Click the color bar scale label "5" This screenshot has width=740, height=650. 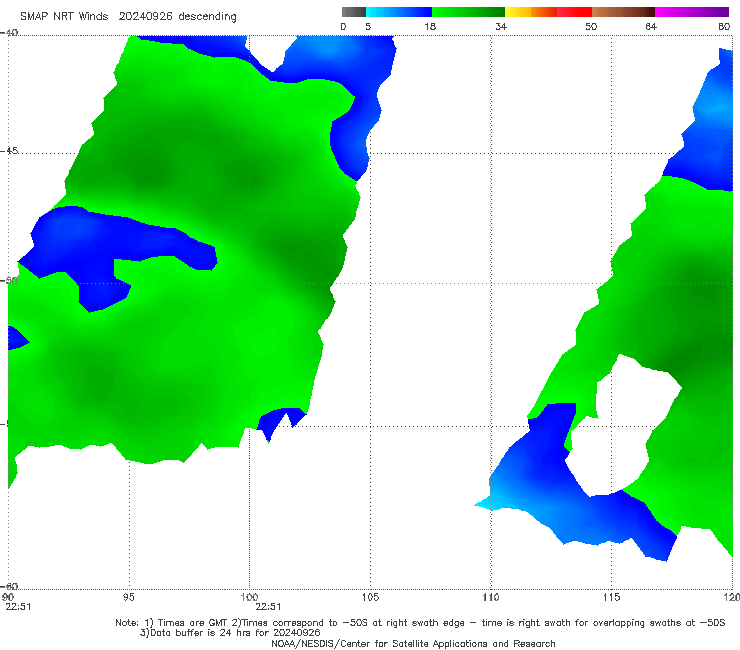[368, 26]
